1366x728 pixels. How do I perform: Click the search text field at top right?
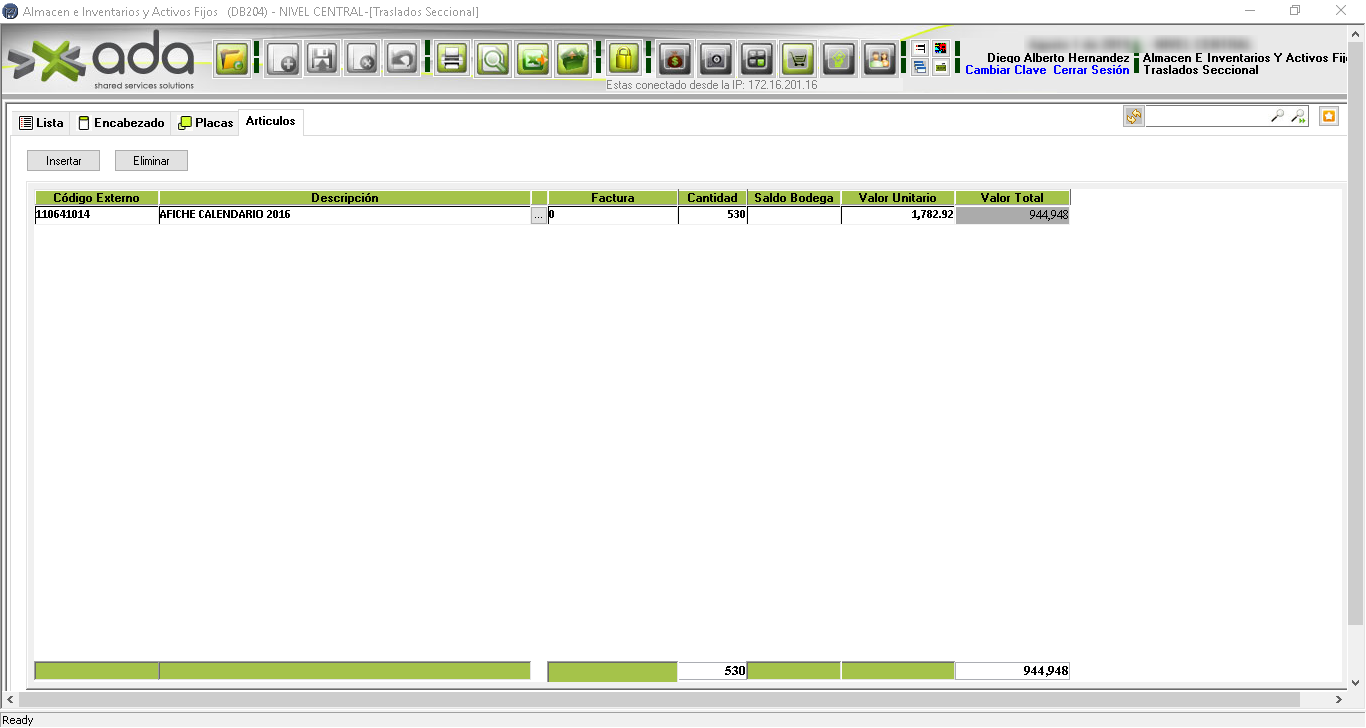1207,117
